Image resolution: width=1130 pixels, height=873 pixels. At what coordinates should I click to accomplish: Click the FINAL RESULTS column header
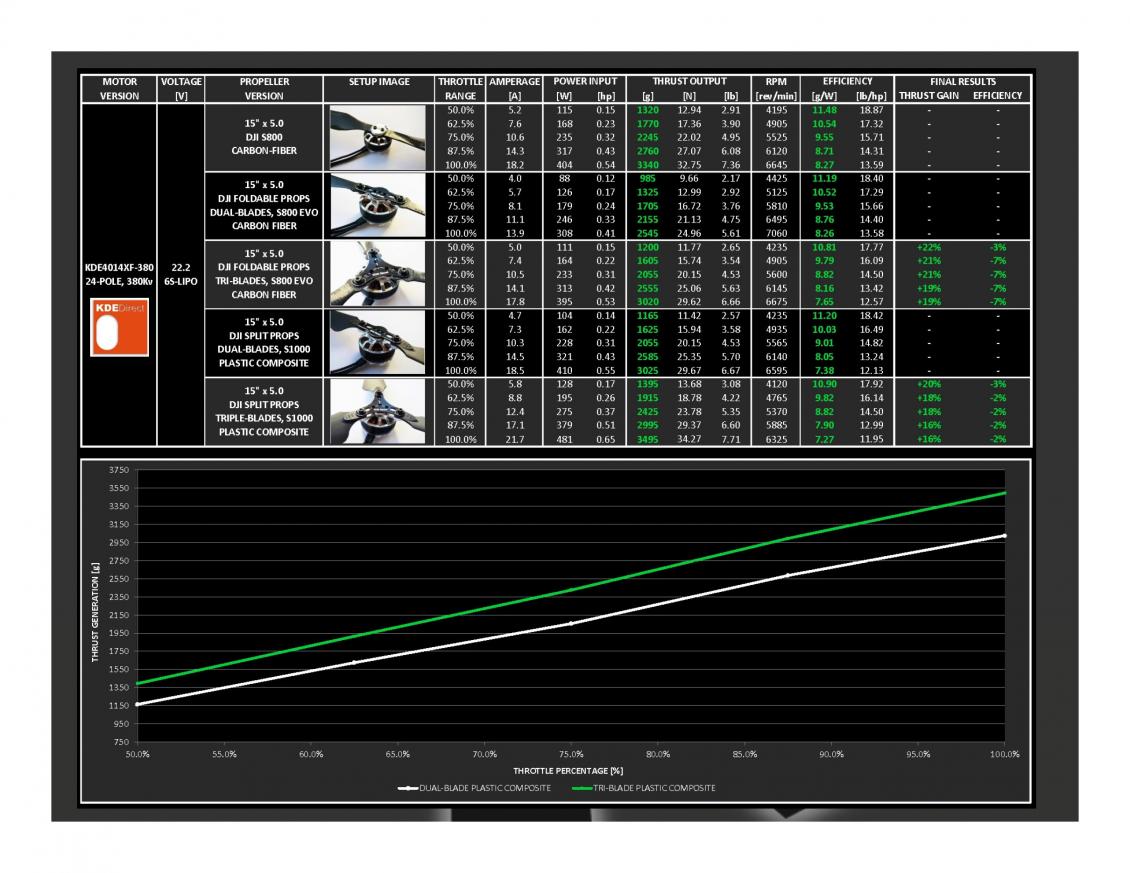(960, 82)
